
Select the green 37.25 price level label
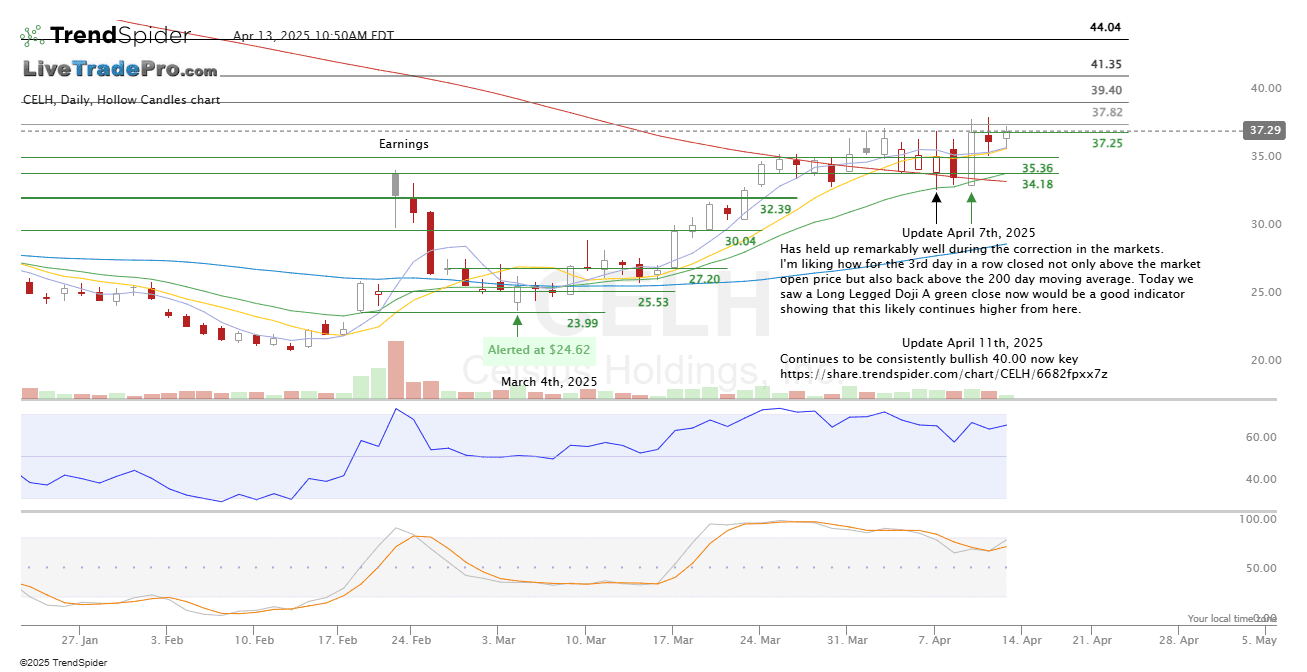1106,144
